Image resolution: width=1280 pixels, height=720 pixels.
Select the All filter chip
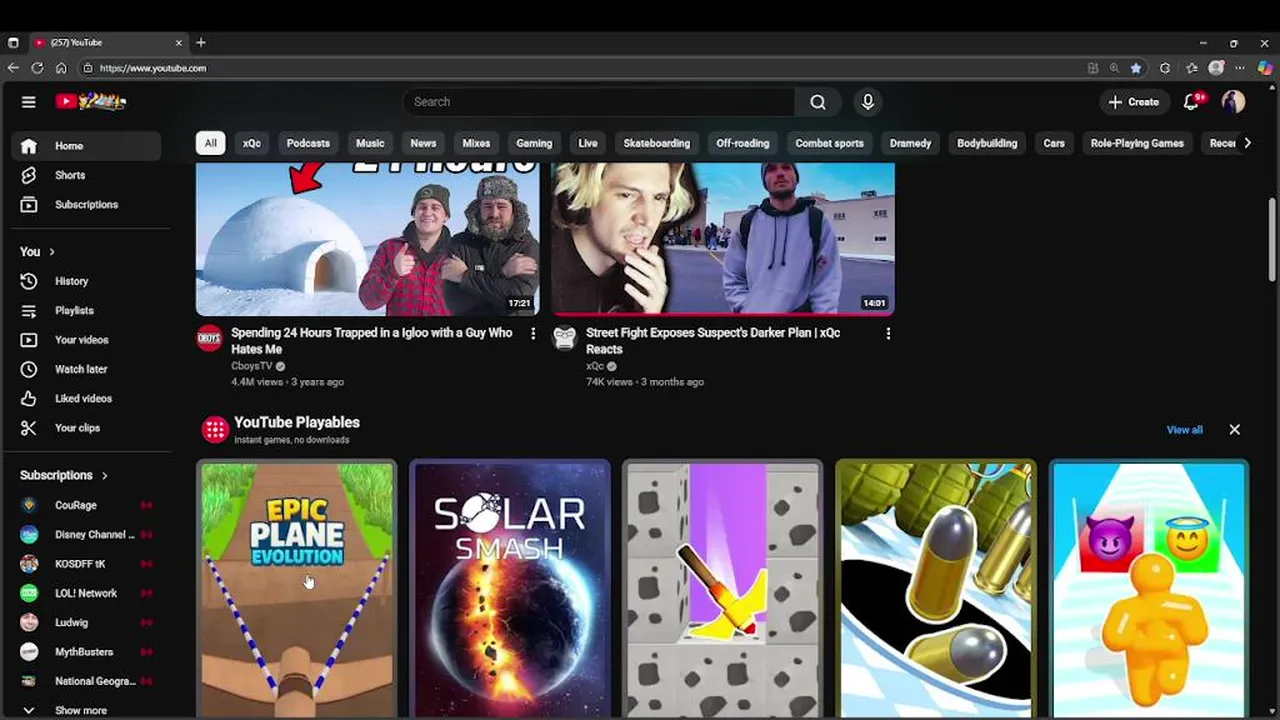click(x=210, y=143)
